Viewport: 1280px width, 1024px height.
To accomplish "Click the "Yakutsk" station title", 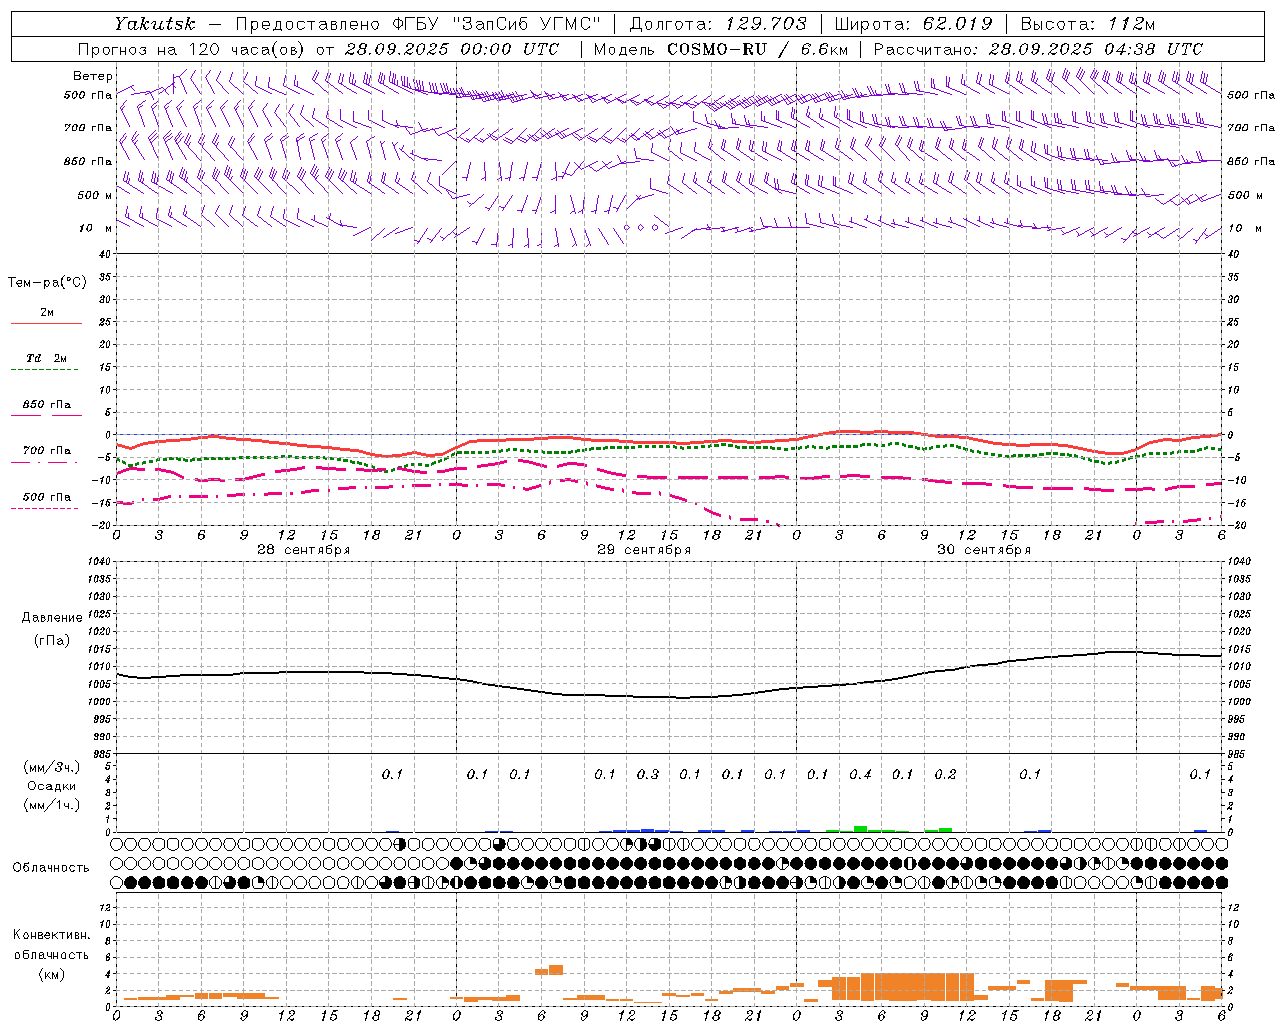I will click(x=155, y=24).
